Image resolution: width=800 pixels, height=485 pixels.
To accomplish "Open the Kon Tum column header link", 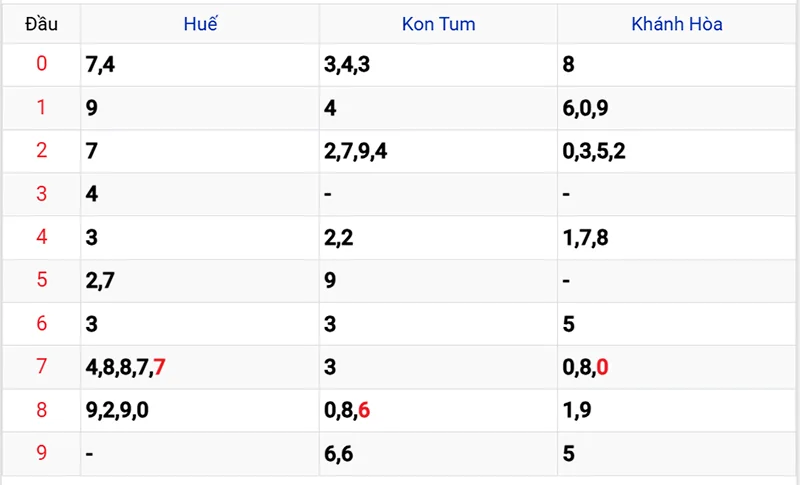I will click(x=438, y=24).
